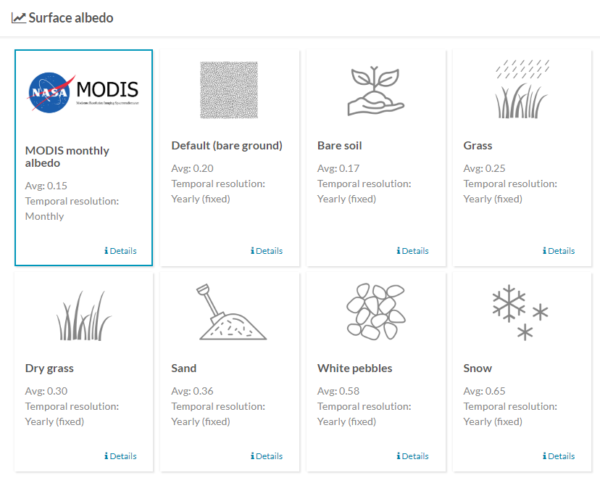Viewport: 600px width, 478px height.
Task: Click the Surface albedo chart icon
Action: tap(18, 18)
